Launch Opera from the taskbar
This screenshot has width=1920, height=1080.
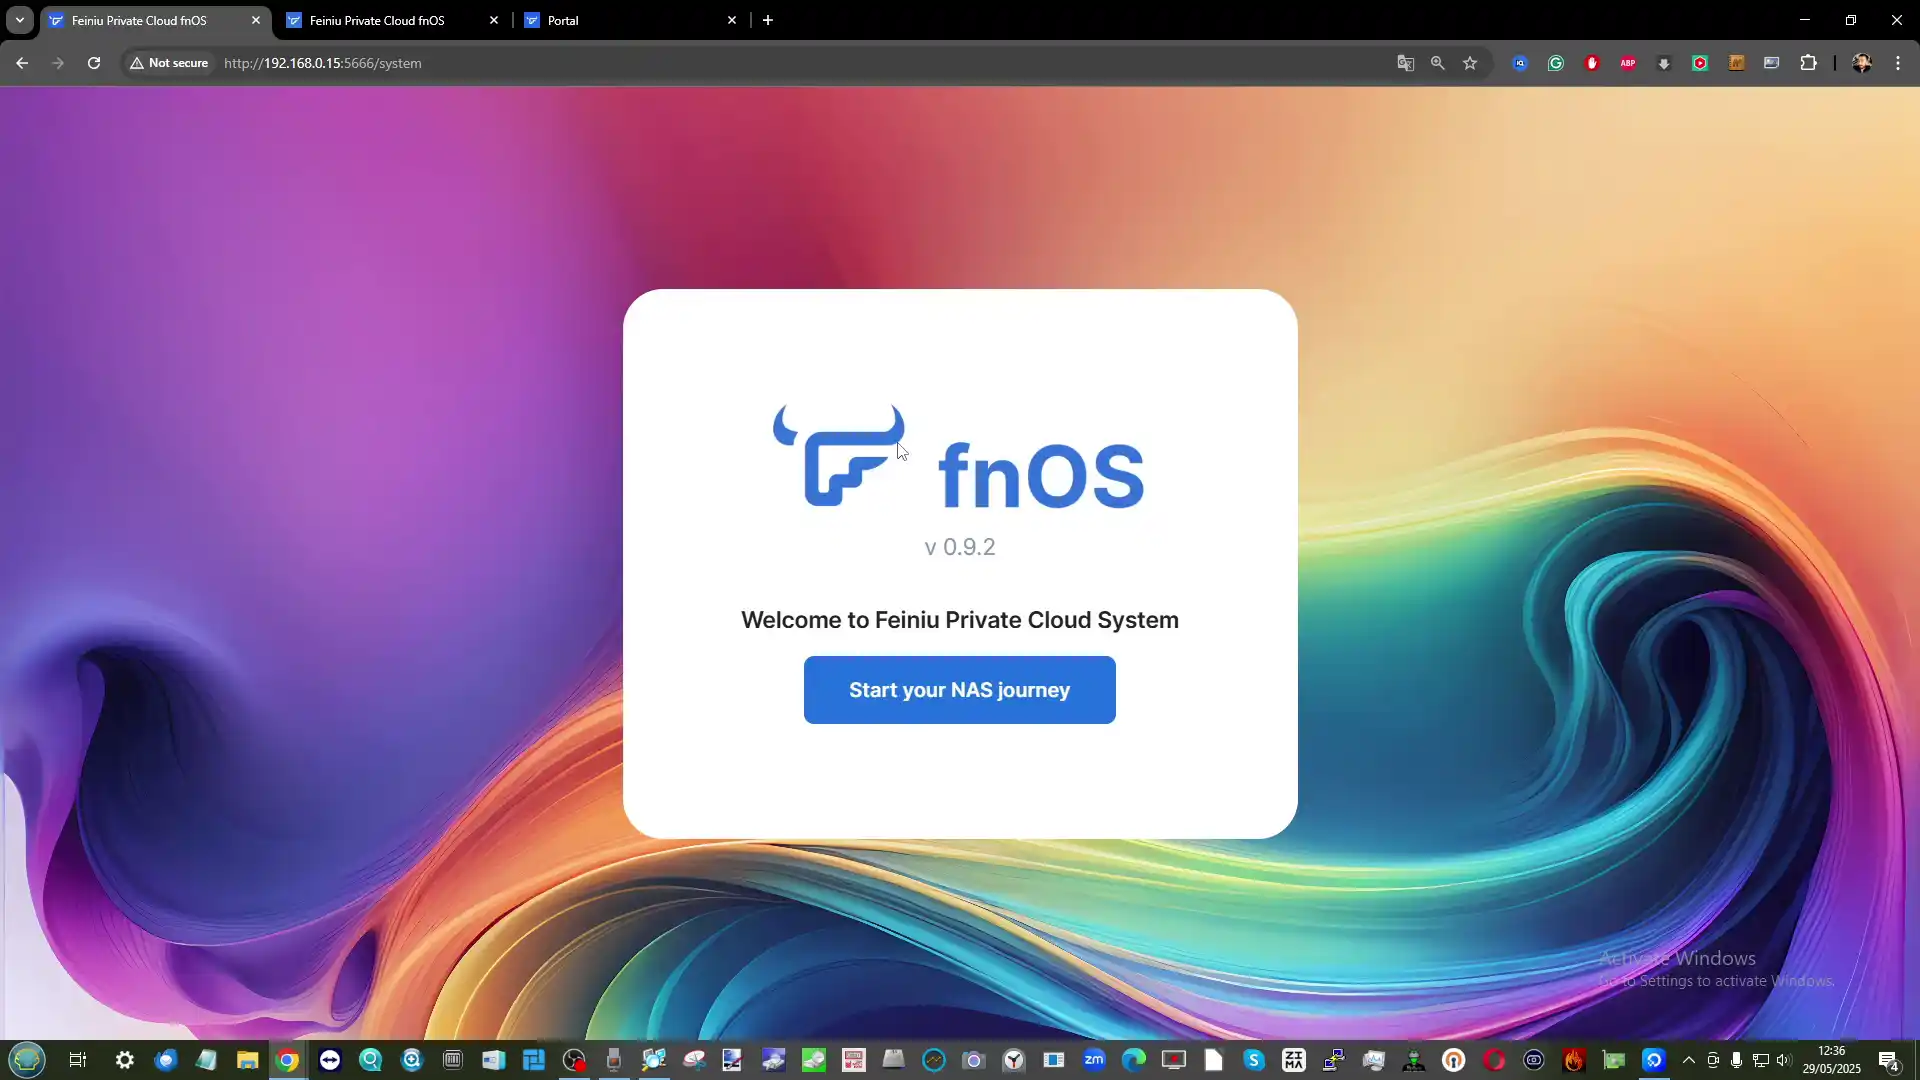point(1494,1060)
